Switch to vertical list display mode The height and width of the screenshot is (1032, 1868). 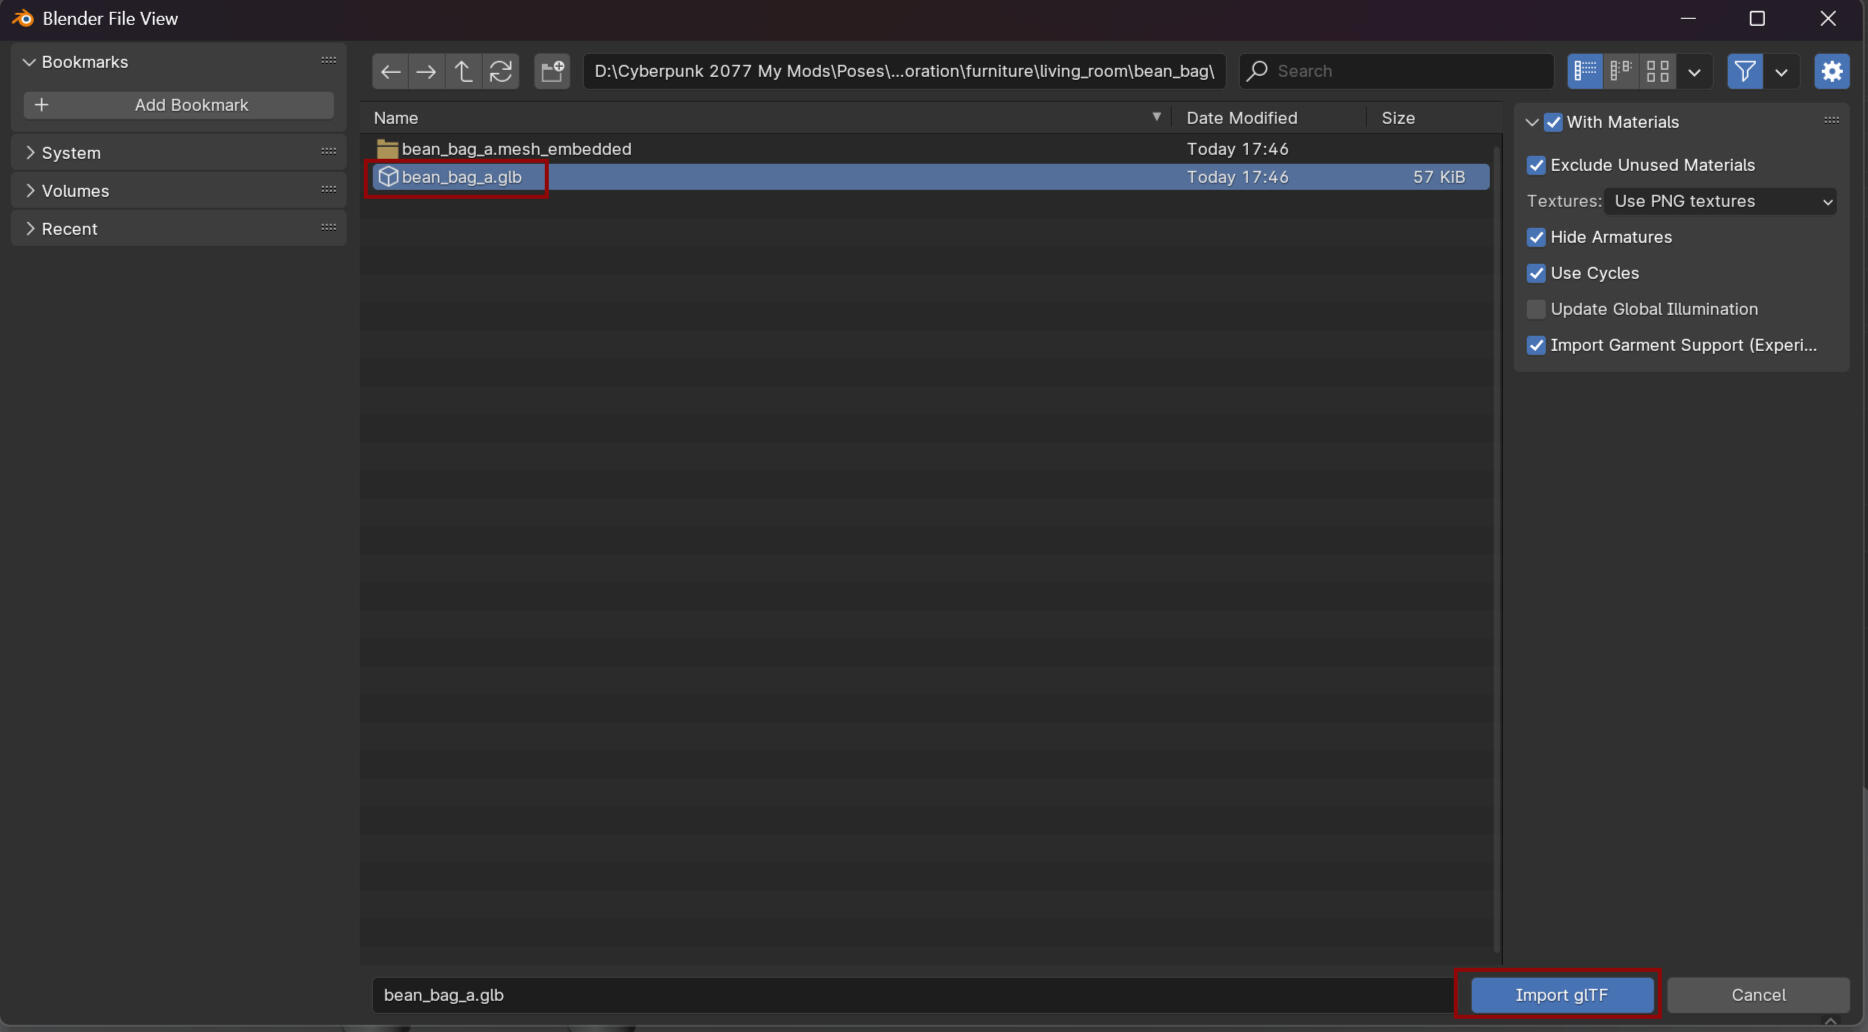(1585, 71)
